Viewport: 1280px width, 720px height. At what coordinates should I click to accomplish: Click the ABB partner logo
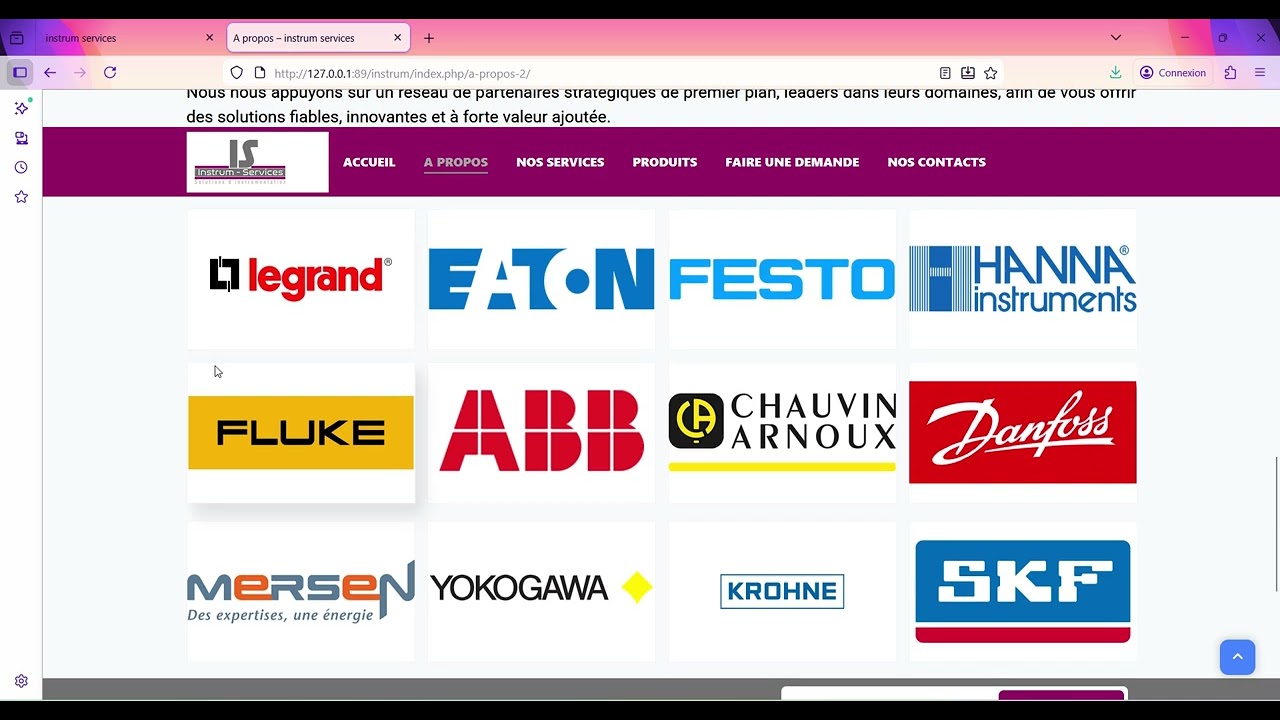[541, 432]
